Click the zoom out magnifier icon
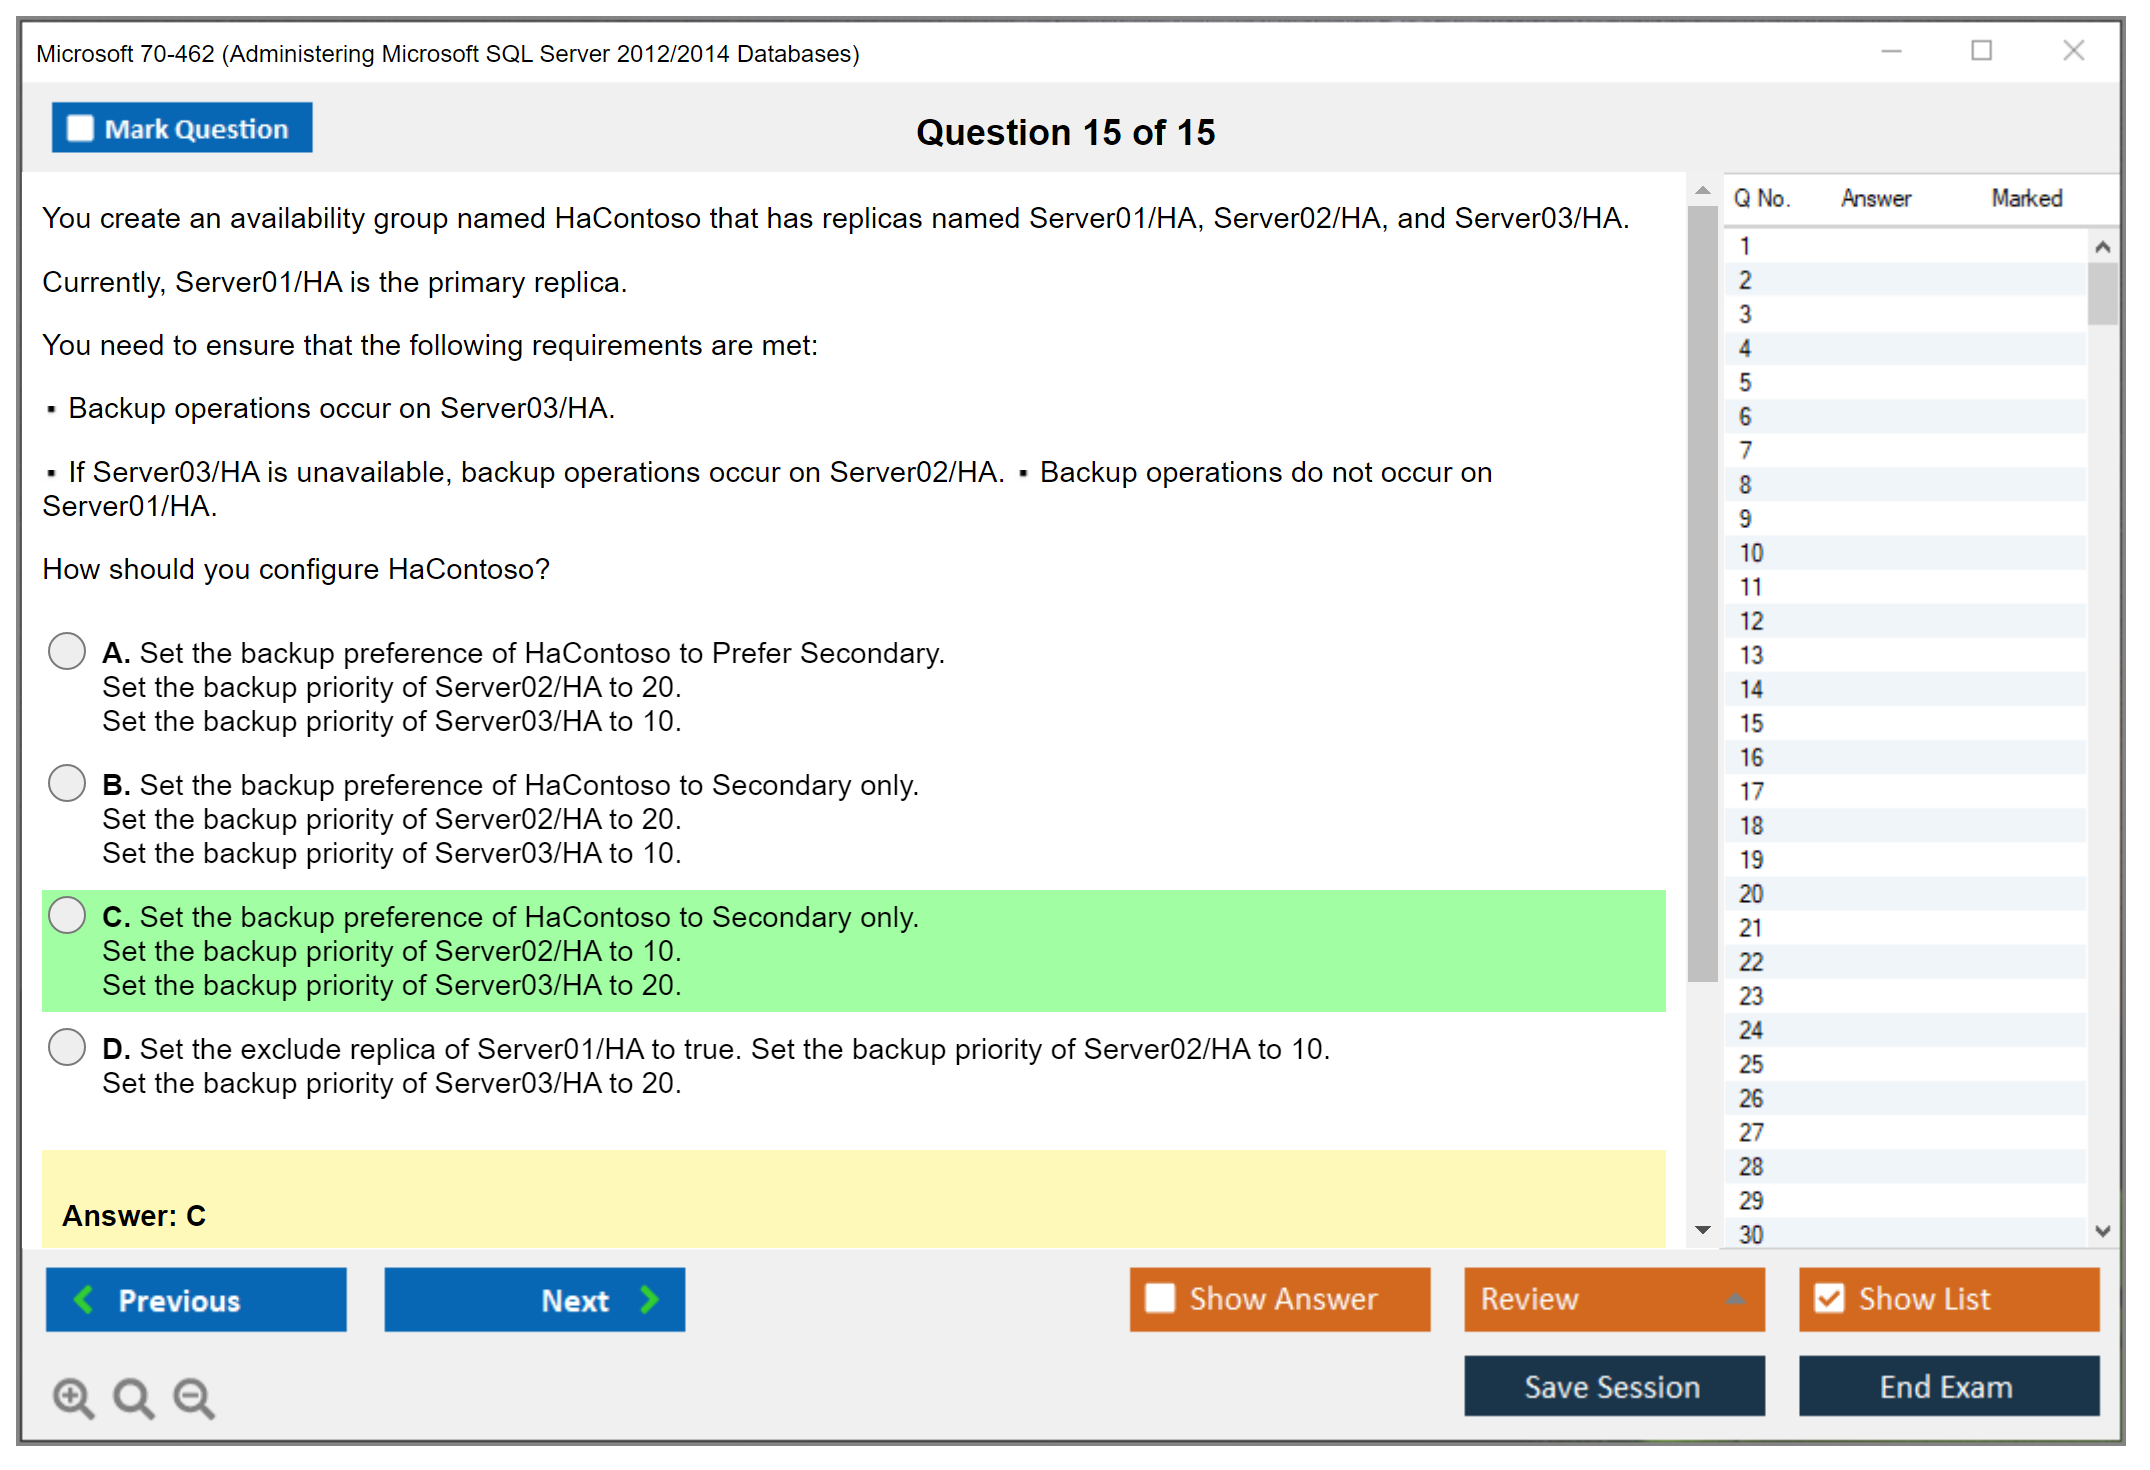This screenshot has width=2150, height=1470. [193, 1397]
